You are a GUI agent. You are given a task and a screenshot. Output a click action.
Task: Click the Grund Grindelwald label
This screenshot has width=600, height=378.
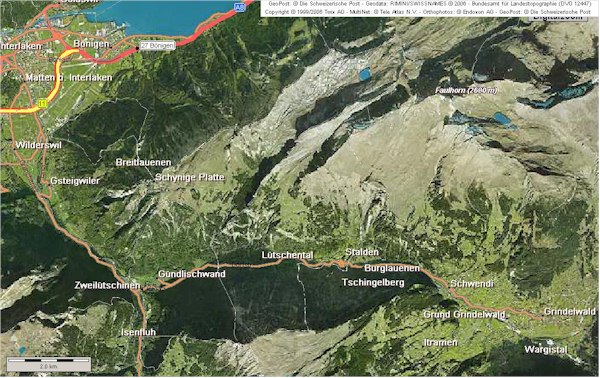click(x=465, y=315)
